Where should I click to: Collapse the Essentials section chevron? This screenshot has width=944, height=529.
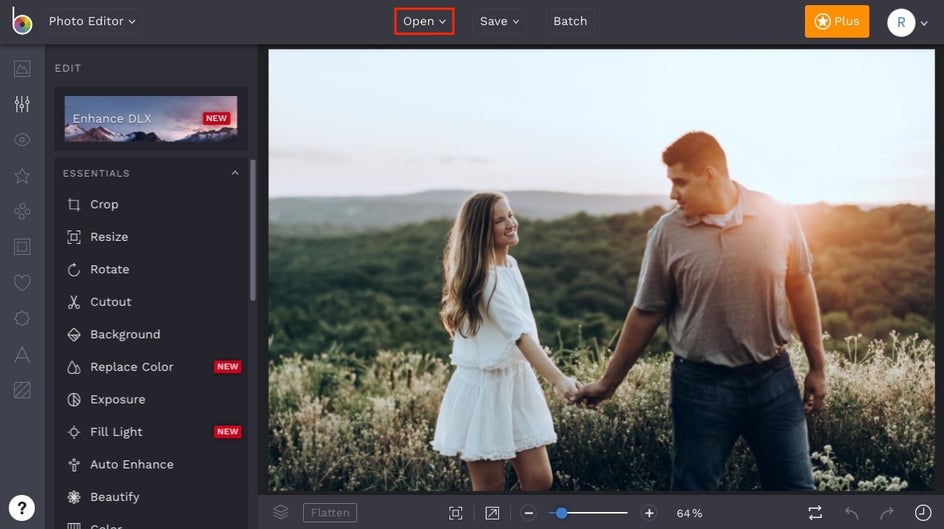235,173
